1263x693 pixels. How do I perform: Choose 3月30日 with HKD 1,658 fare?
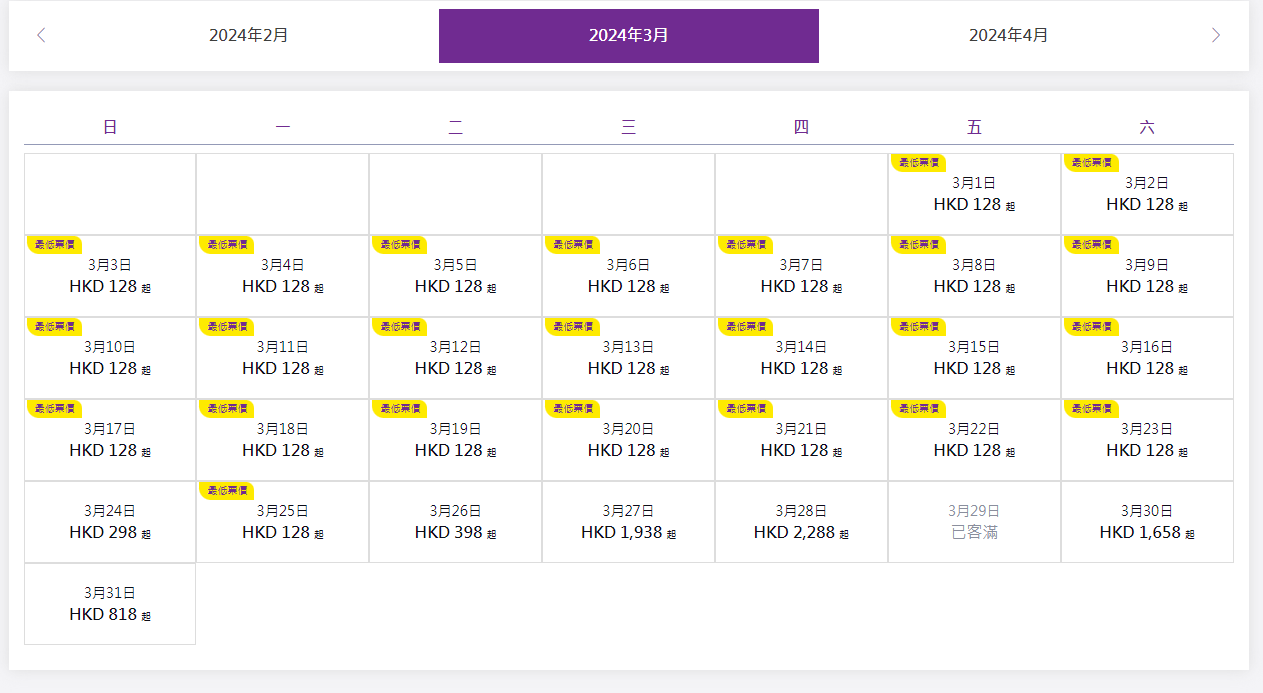pos(1147,522)
